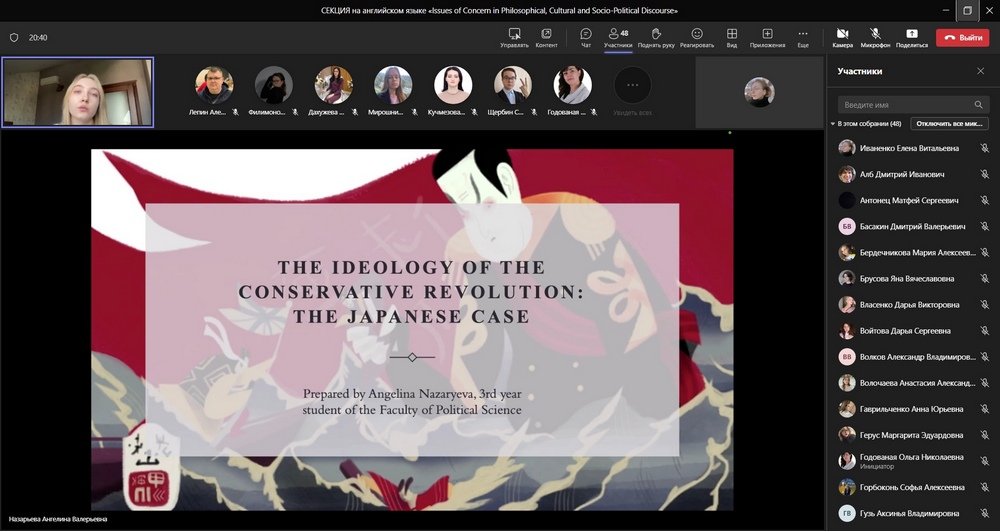This screenshot has width=1000, height=531.
Task: Raise hand with Поднять руку button
Action: 656,38
